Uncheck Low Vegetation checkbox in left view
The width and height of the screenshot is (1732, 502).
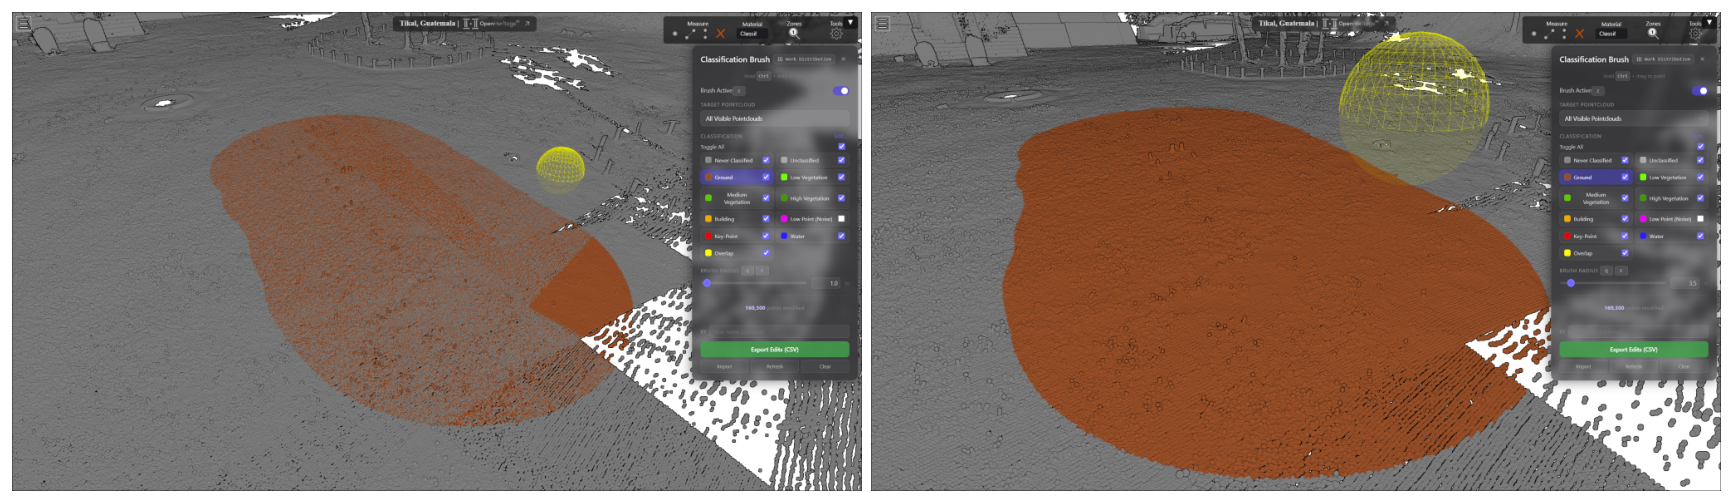[x=841, y=177]
